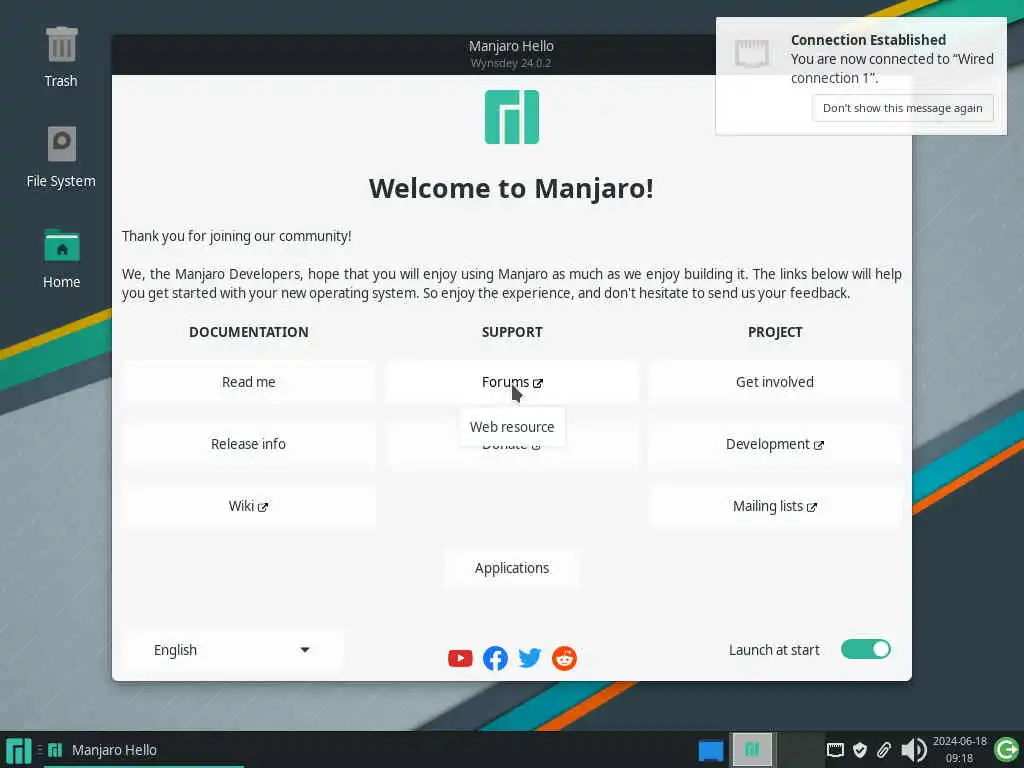Open Manjaro YouTube channel icon

click(460, 658)
